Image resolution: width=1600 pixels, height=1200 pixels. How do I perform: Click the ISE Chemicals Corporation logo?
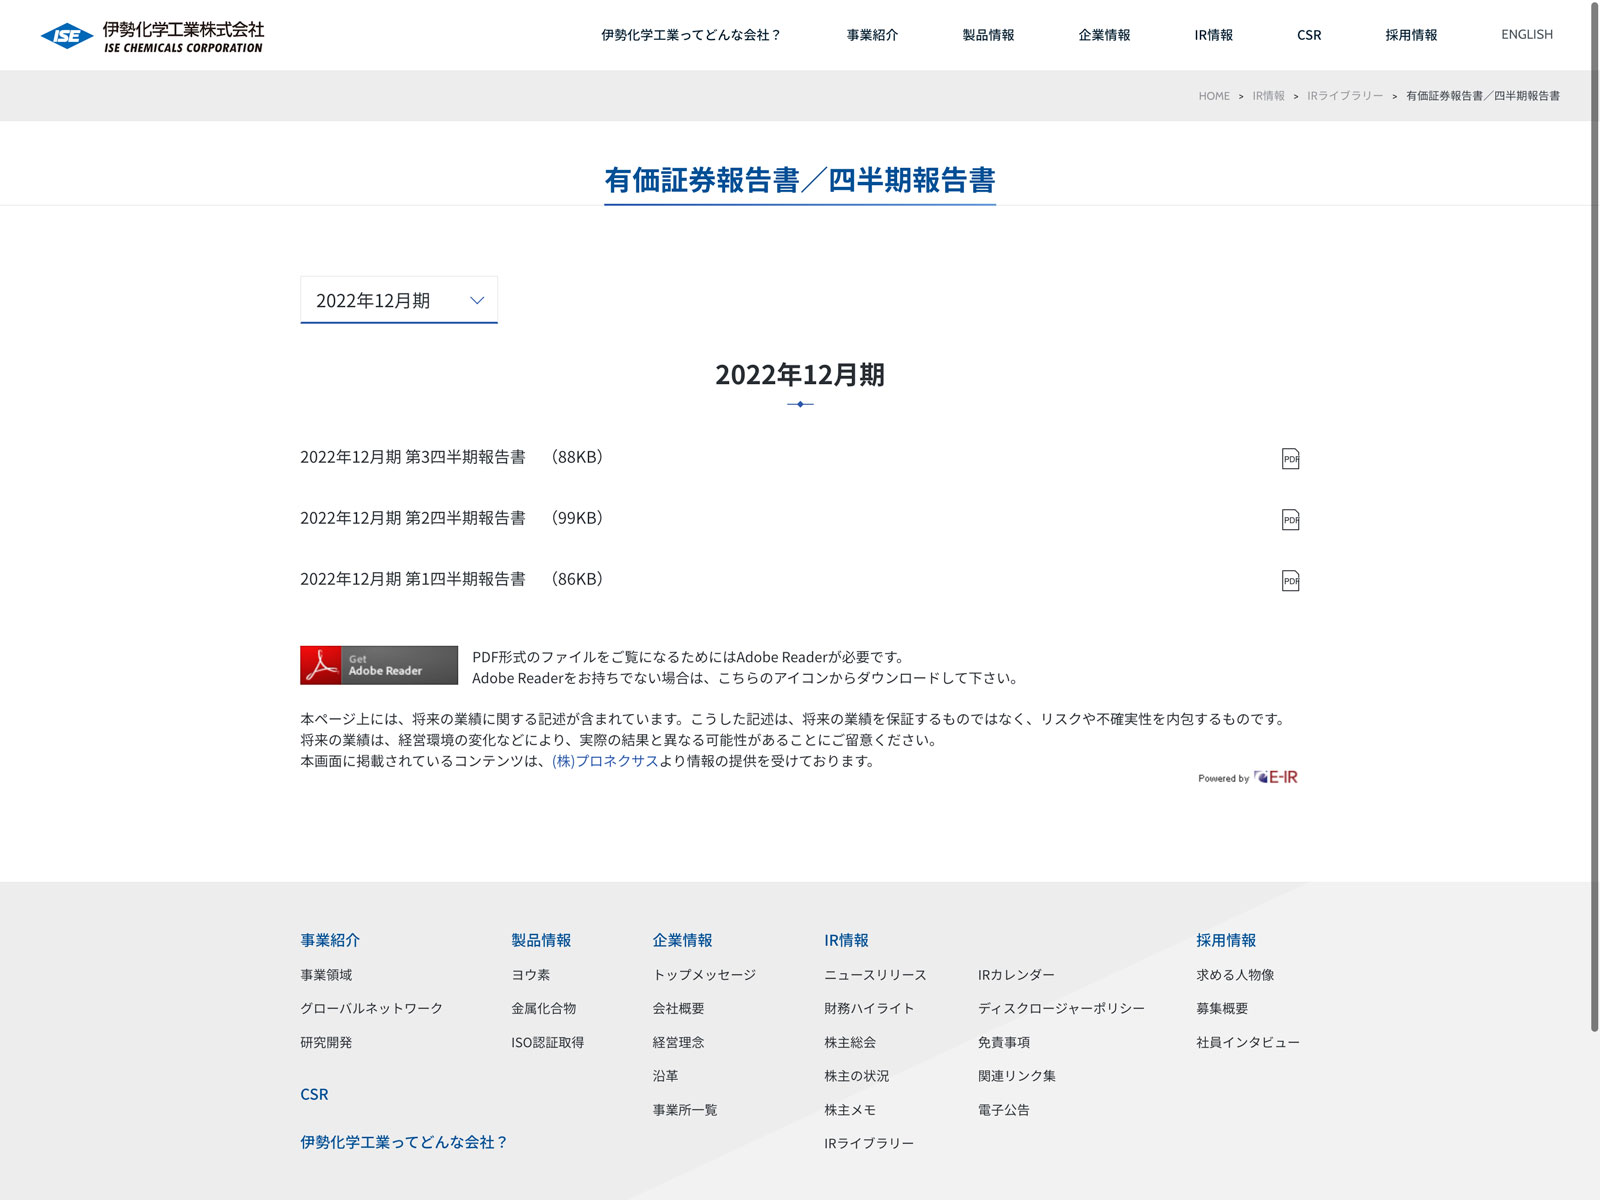pos(152,36)
